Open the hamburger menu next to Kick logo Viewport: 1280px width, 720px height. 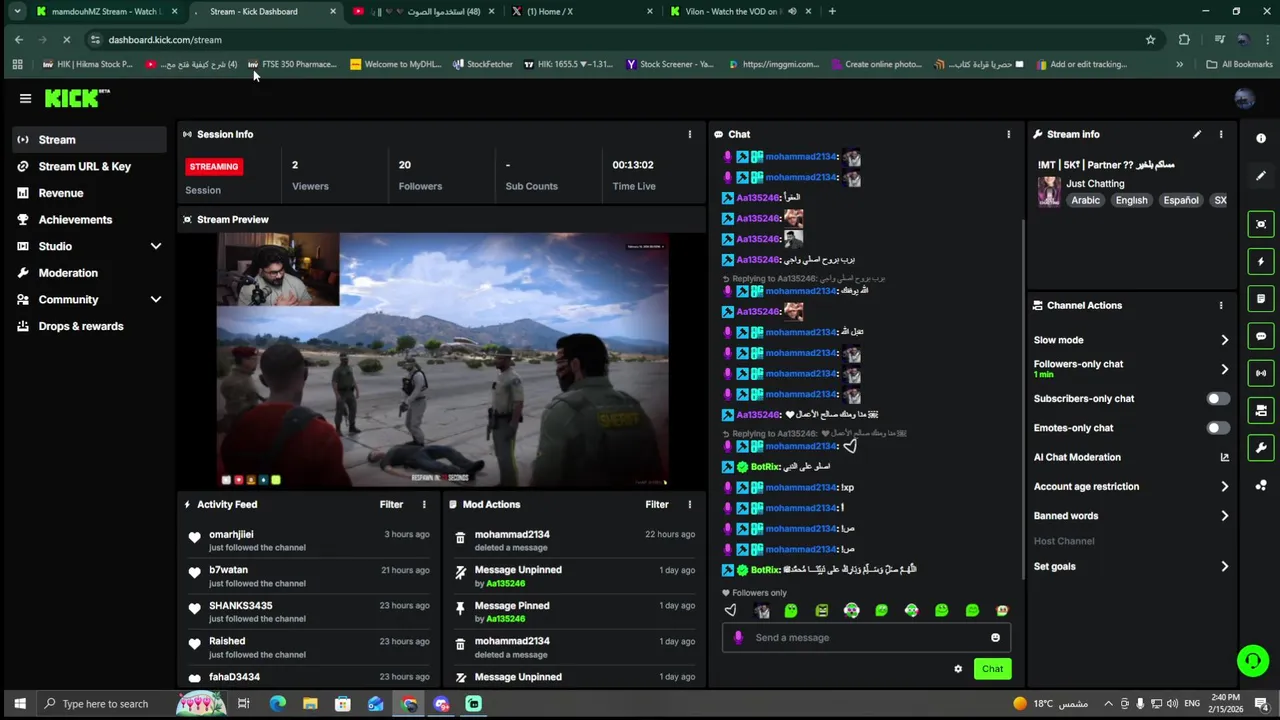[25, 98]
